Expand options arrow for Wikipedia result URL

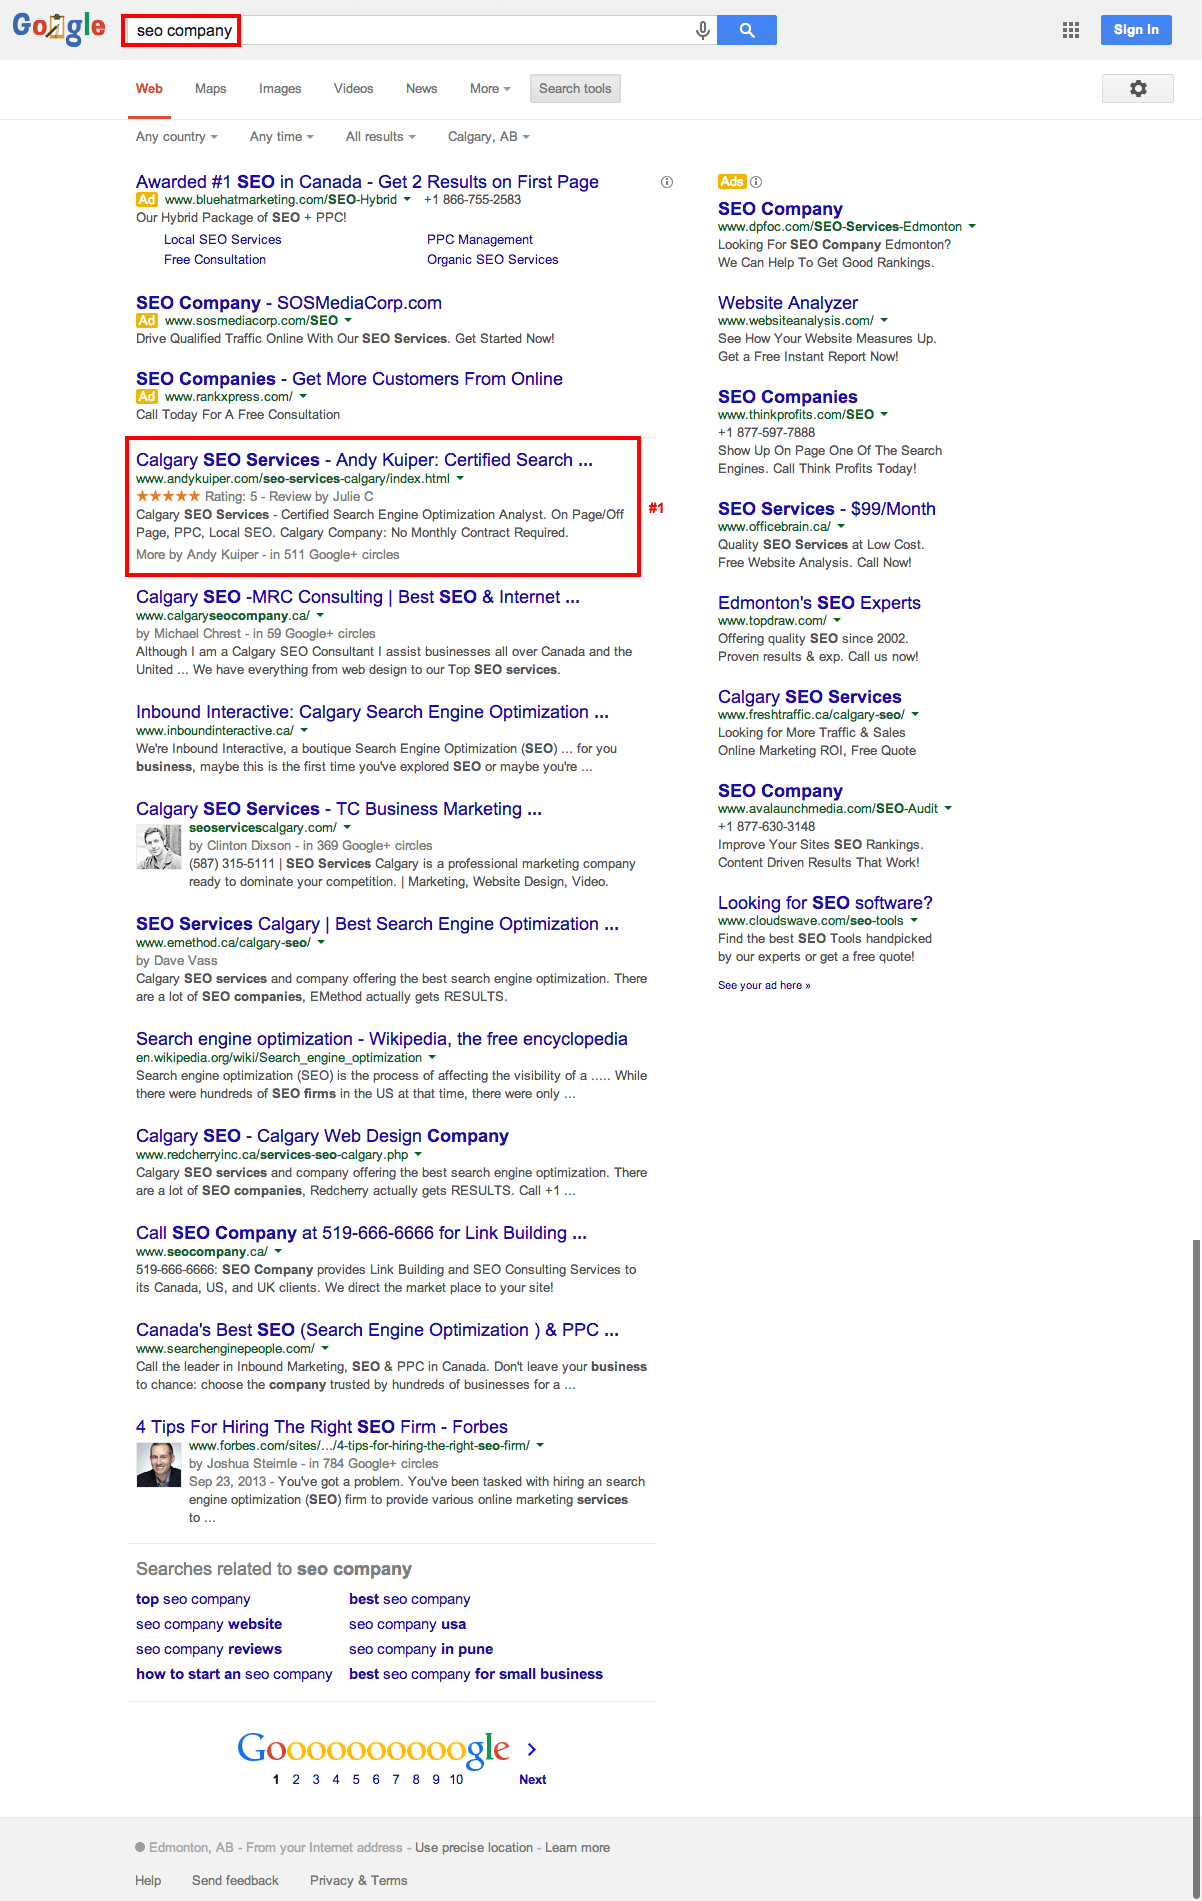click(x=432, y=1058)
